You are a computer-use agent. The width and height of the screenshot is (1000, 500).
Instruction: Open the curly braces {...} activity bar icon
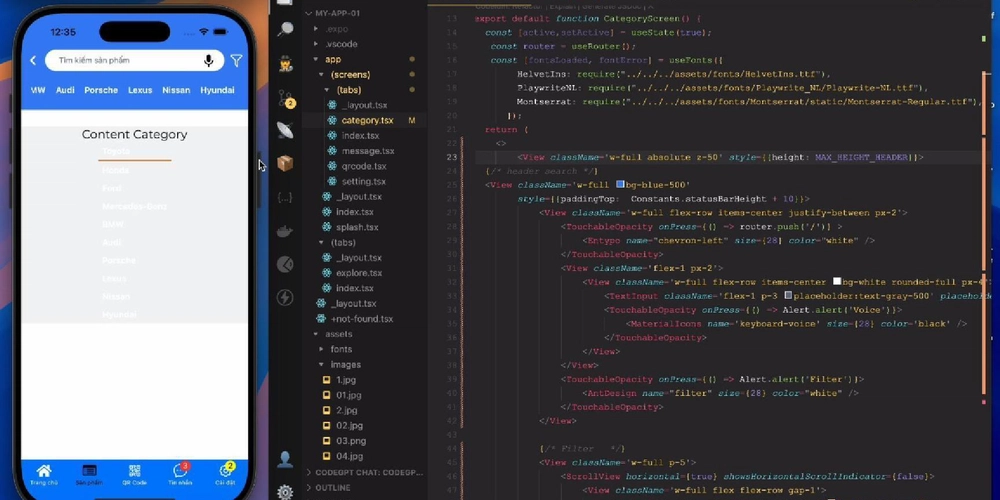click(285, 197)
